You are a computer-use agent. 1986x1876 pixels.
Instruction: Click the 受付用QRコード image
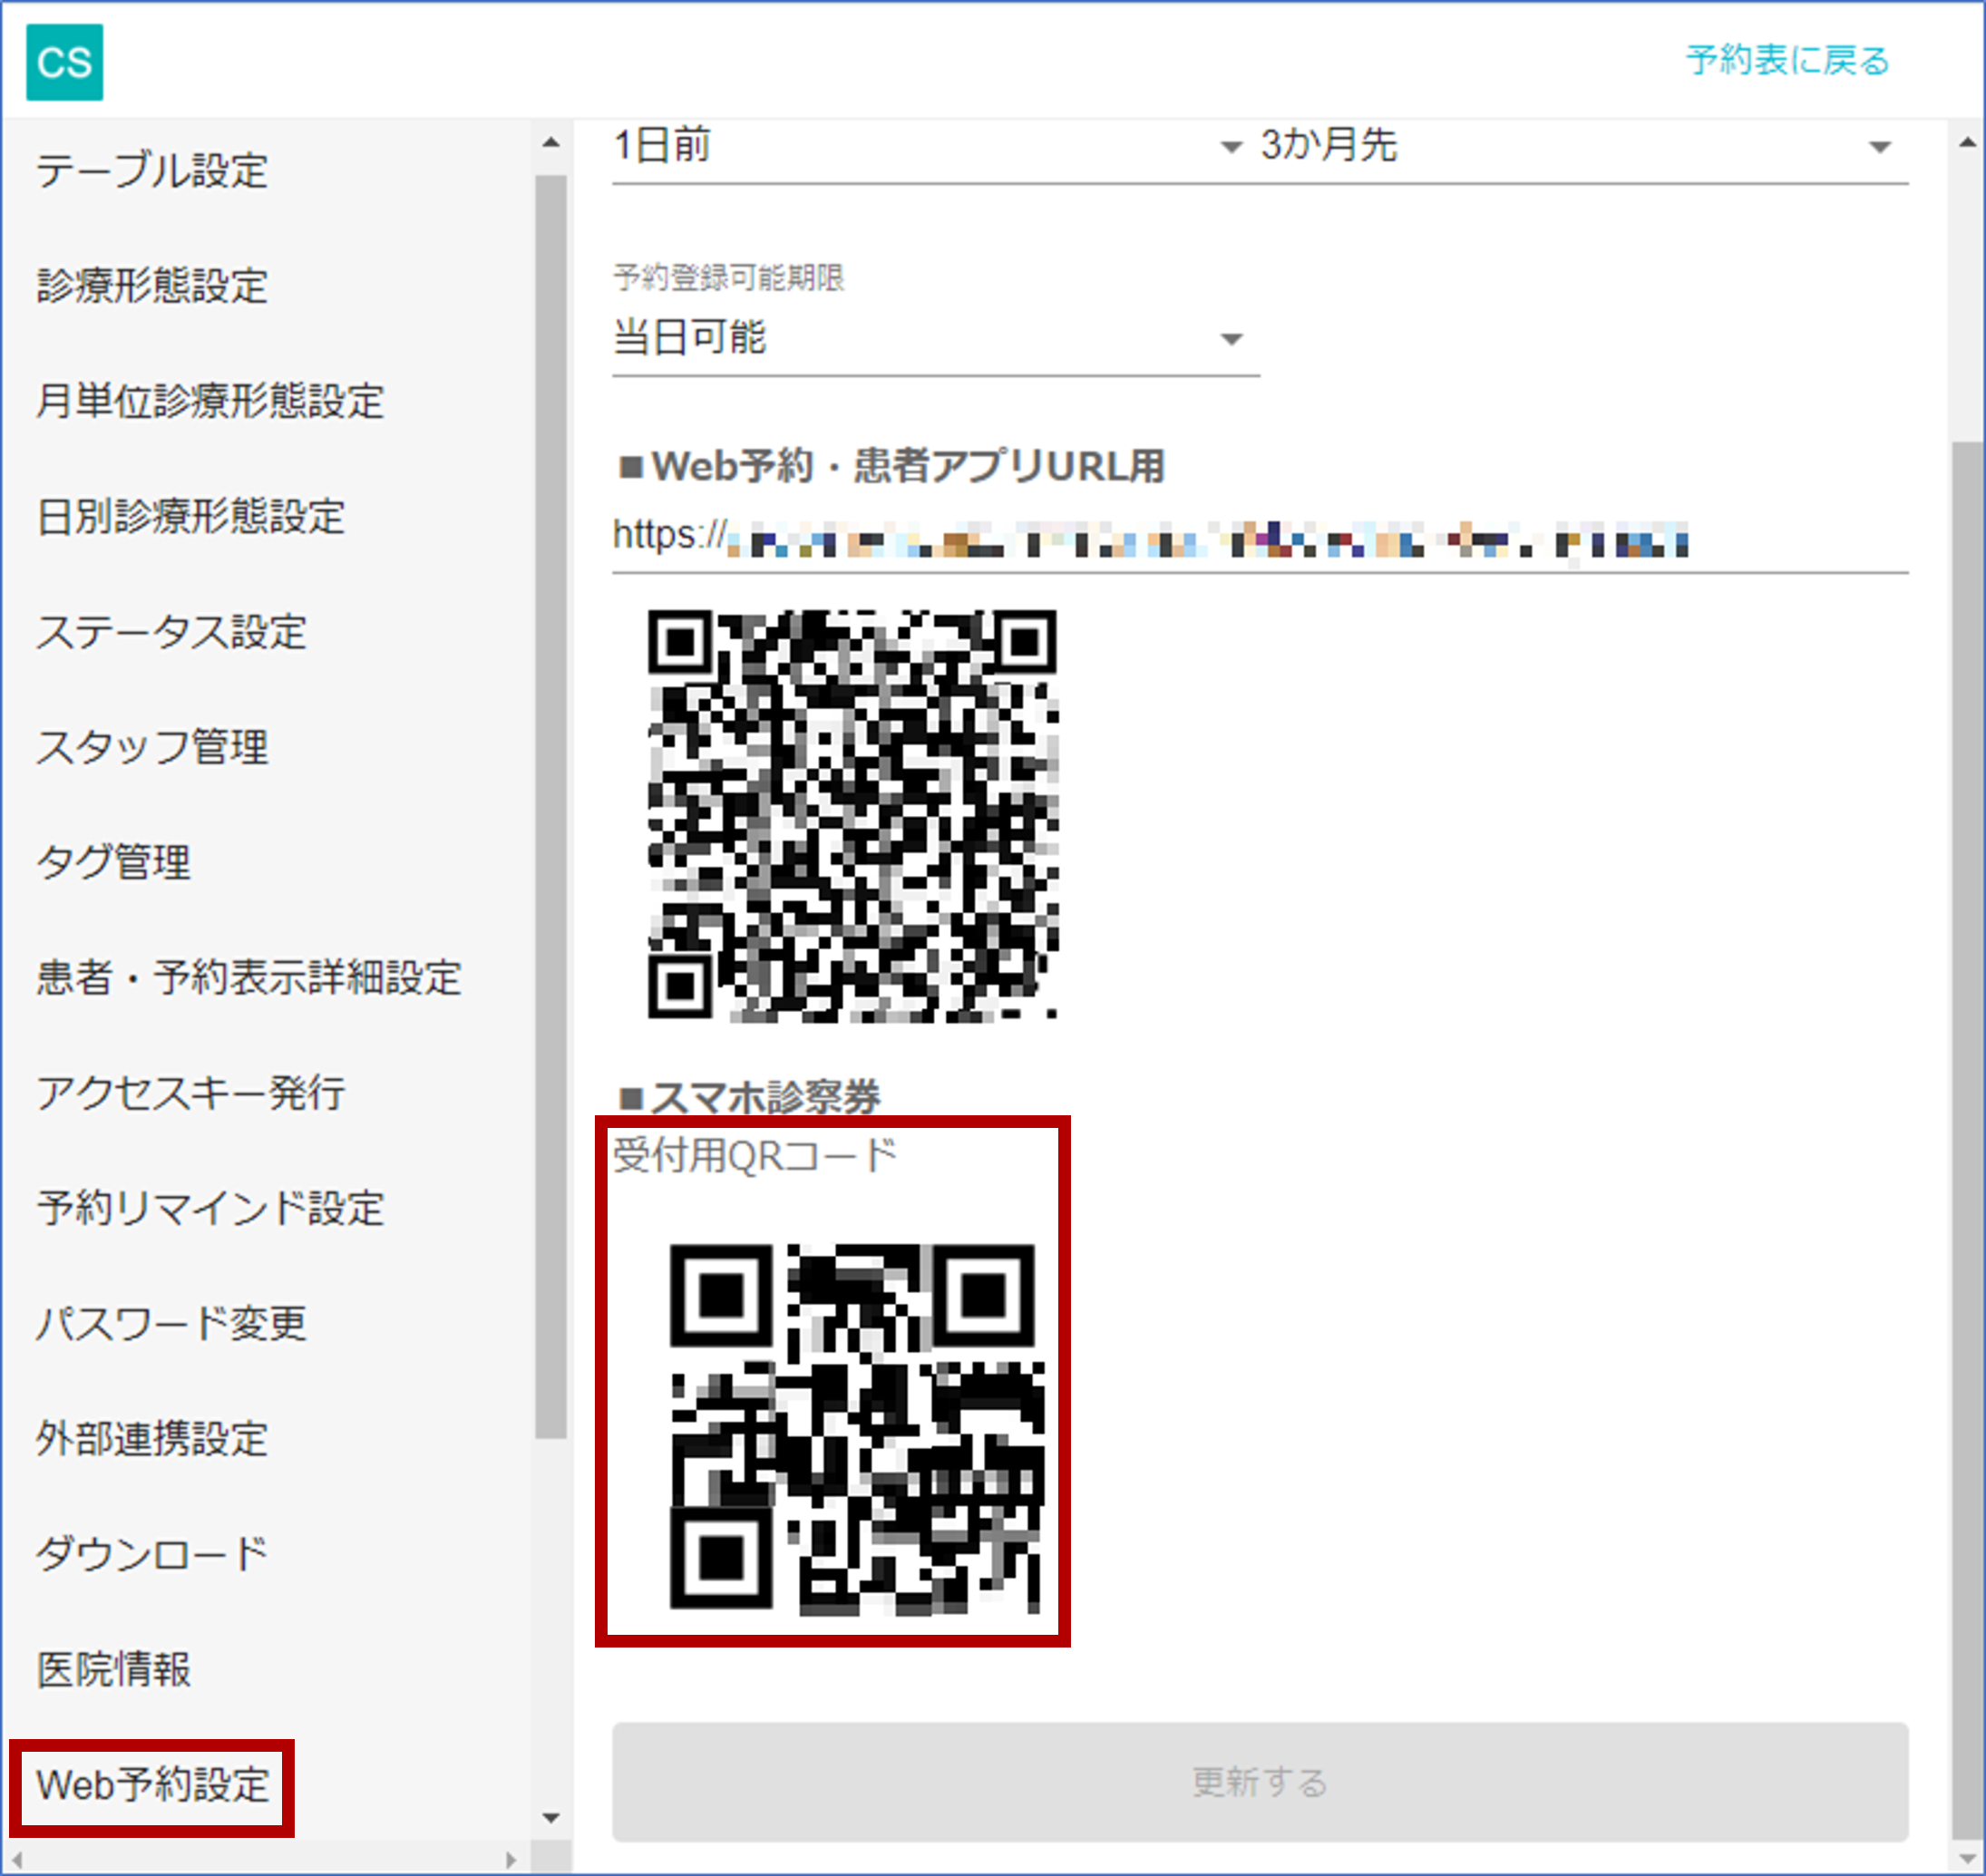(856, 1428)
